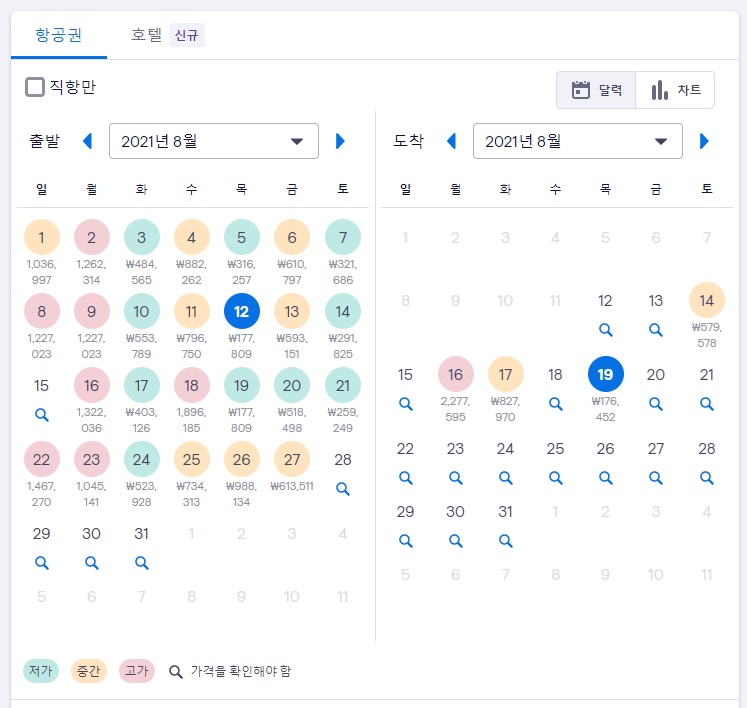Viewport: 747px width, 708px height.
Task: Click the 신규 new badge beside 호텔
Action: coord(187,35)
